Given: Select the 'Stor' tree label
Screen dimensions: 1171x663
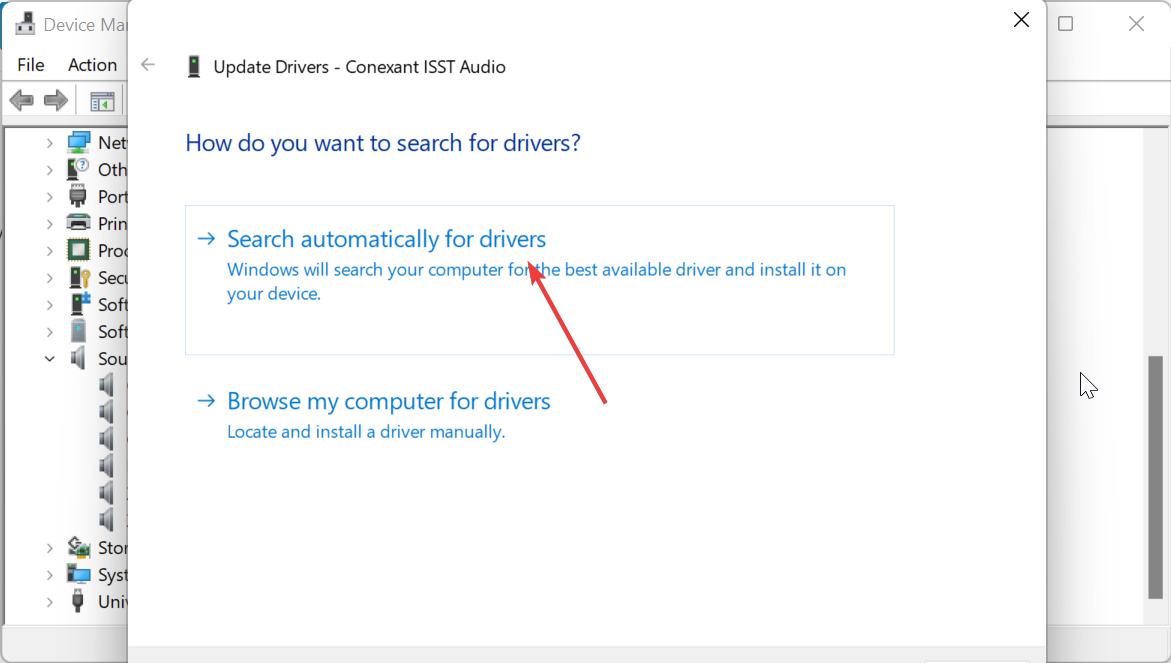Looking at the screenshot, I should (x=112, y=547).
